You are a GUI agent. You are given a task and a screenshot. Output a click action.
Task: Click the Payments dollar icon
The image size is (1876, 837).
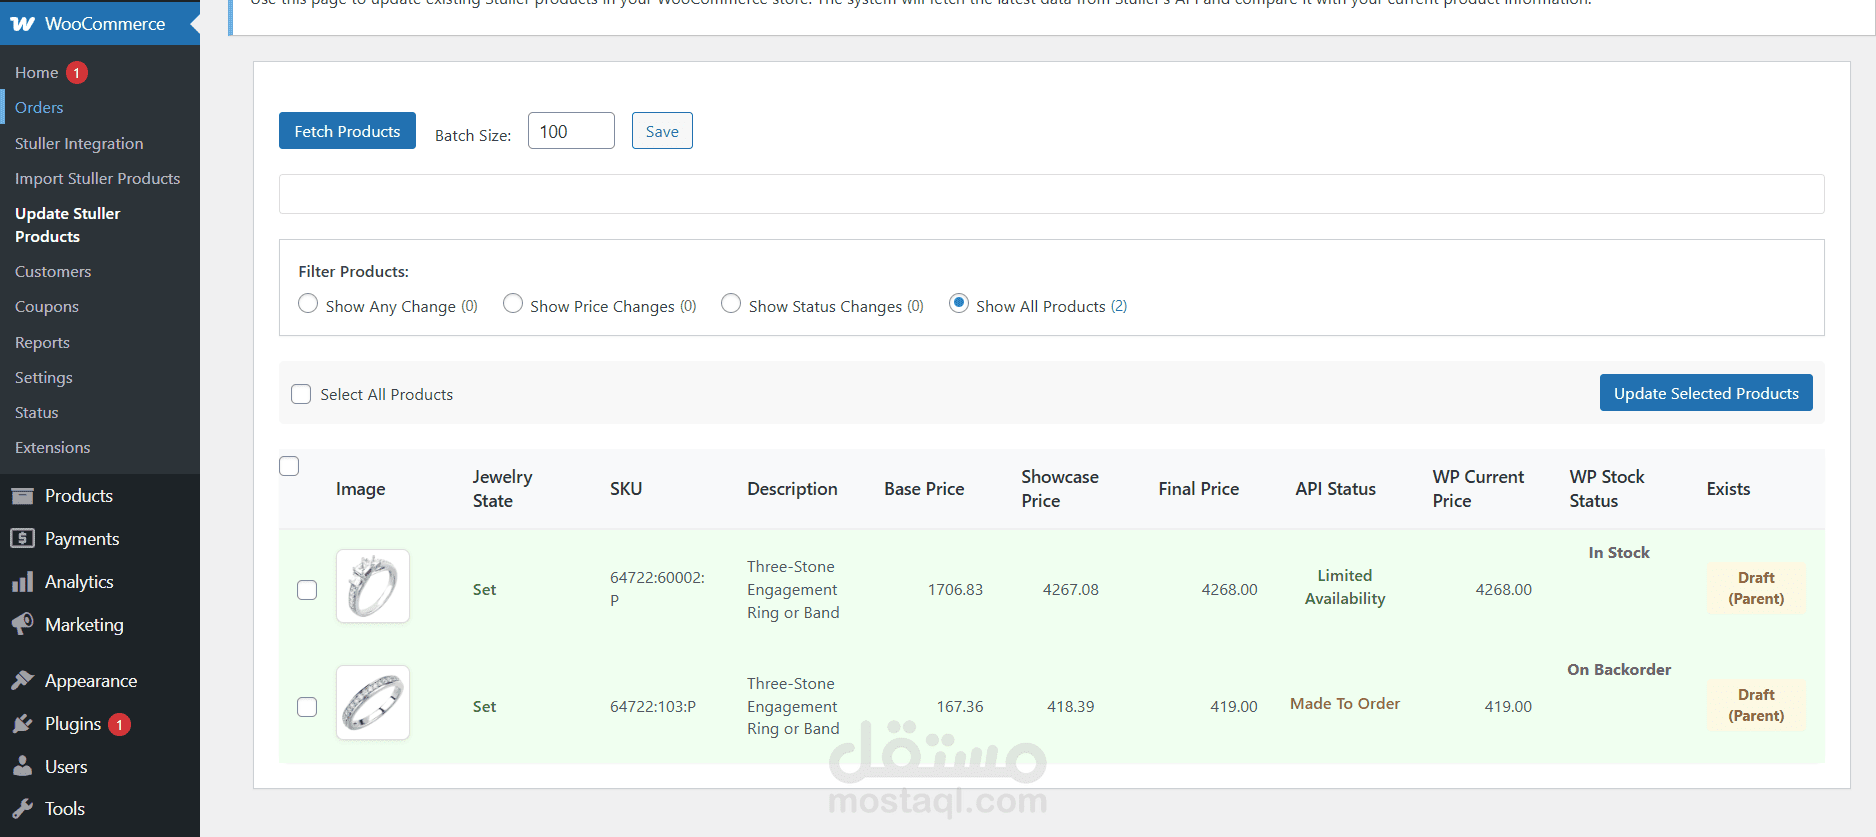22,538
